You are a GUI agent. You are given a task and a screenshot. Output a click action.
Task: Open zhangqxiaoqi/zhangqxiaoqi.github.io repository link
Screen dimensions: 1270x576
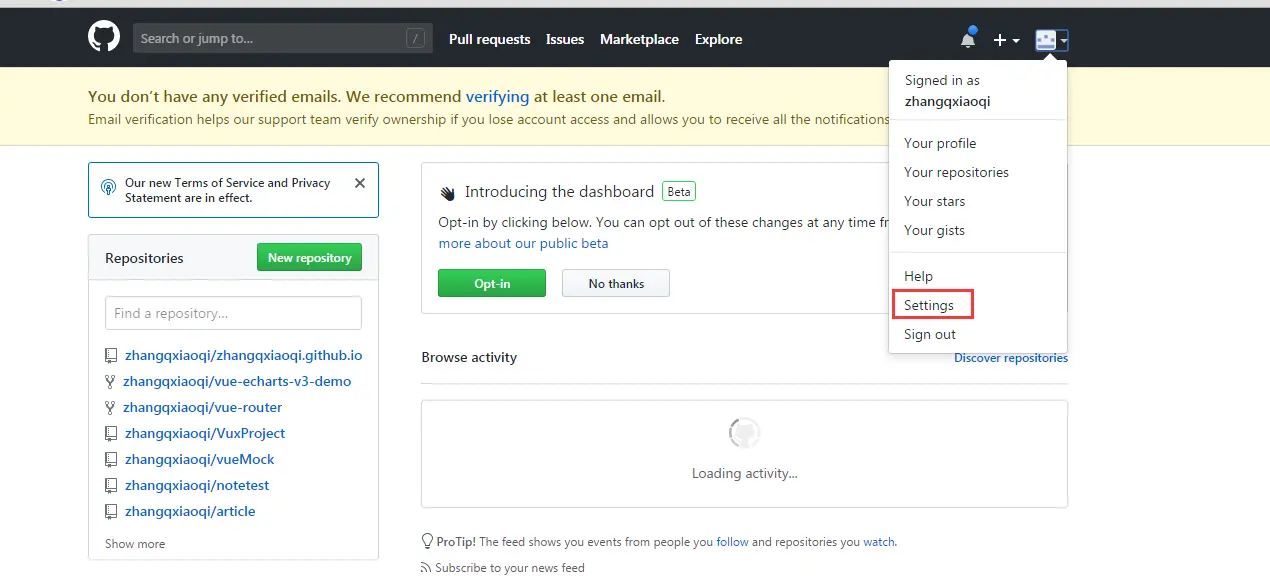[x=243, y=355]
